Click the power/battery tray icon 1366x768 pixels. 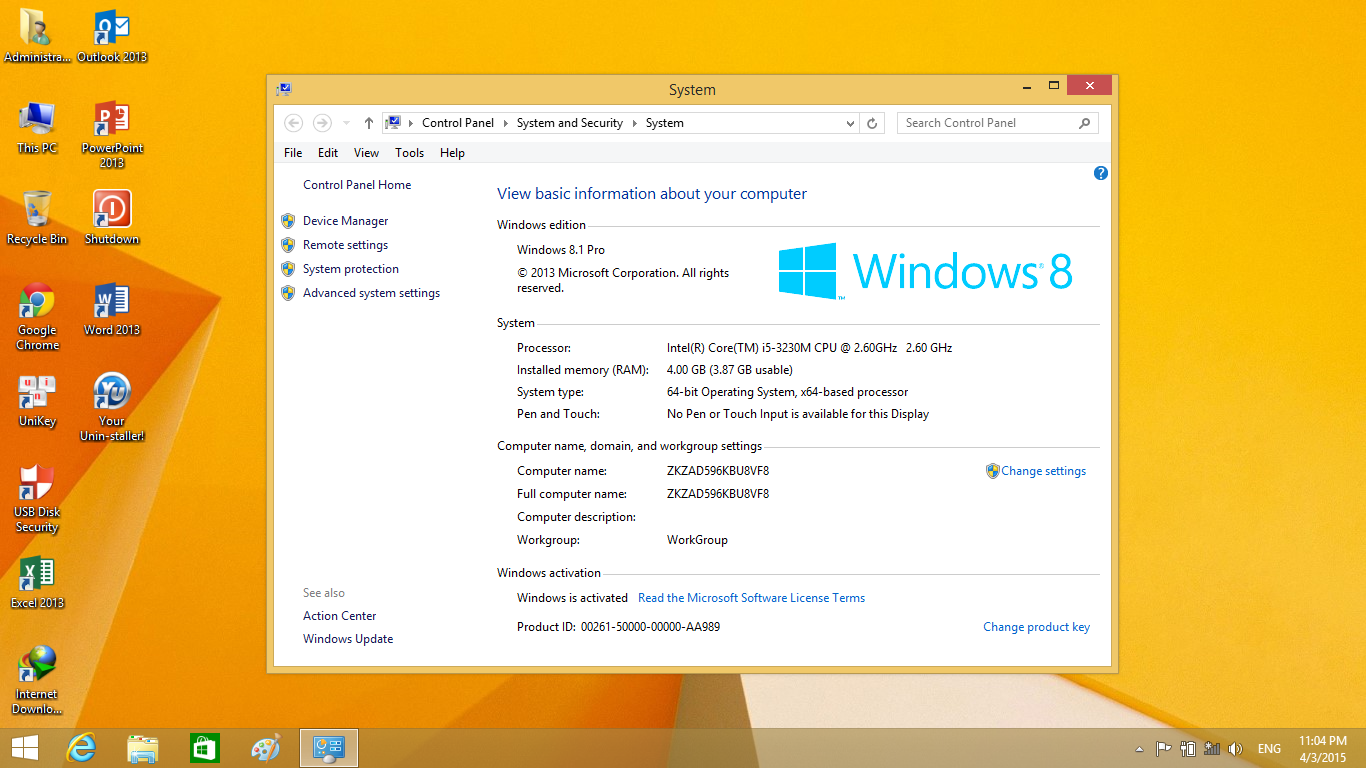(x=1188, y=748)
